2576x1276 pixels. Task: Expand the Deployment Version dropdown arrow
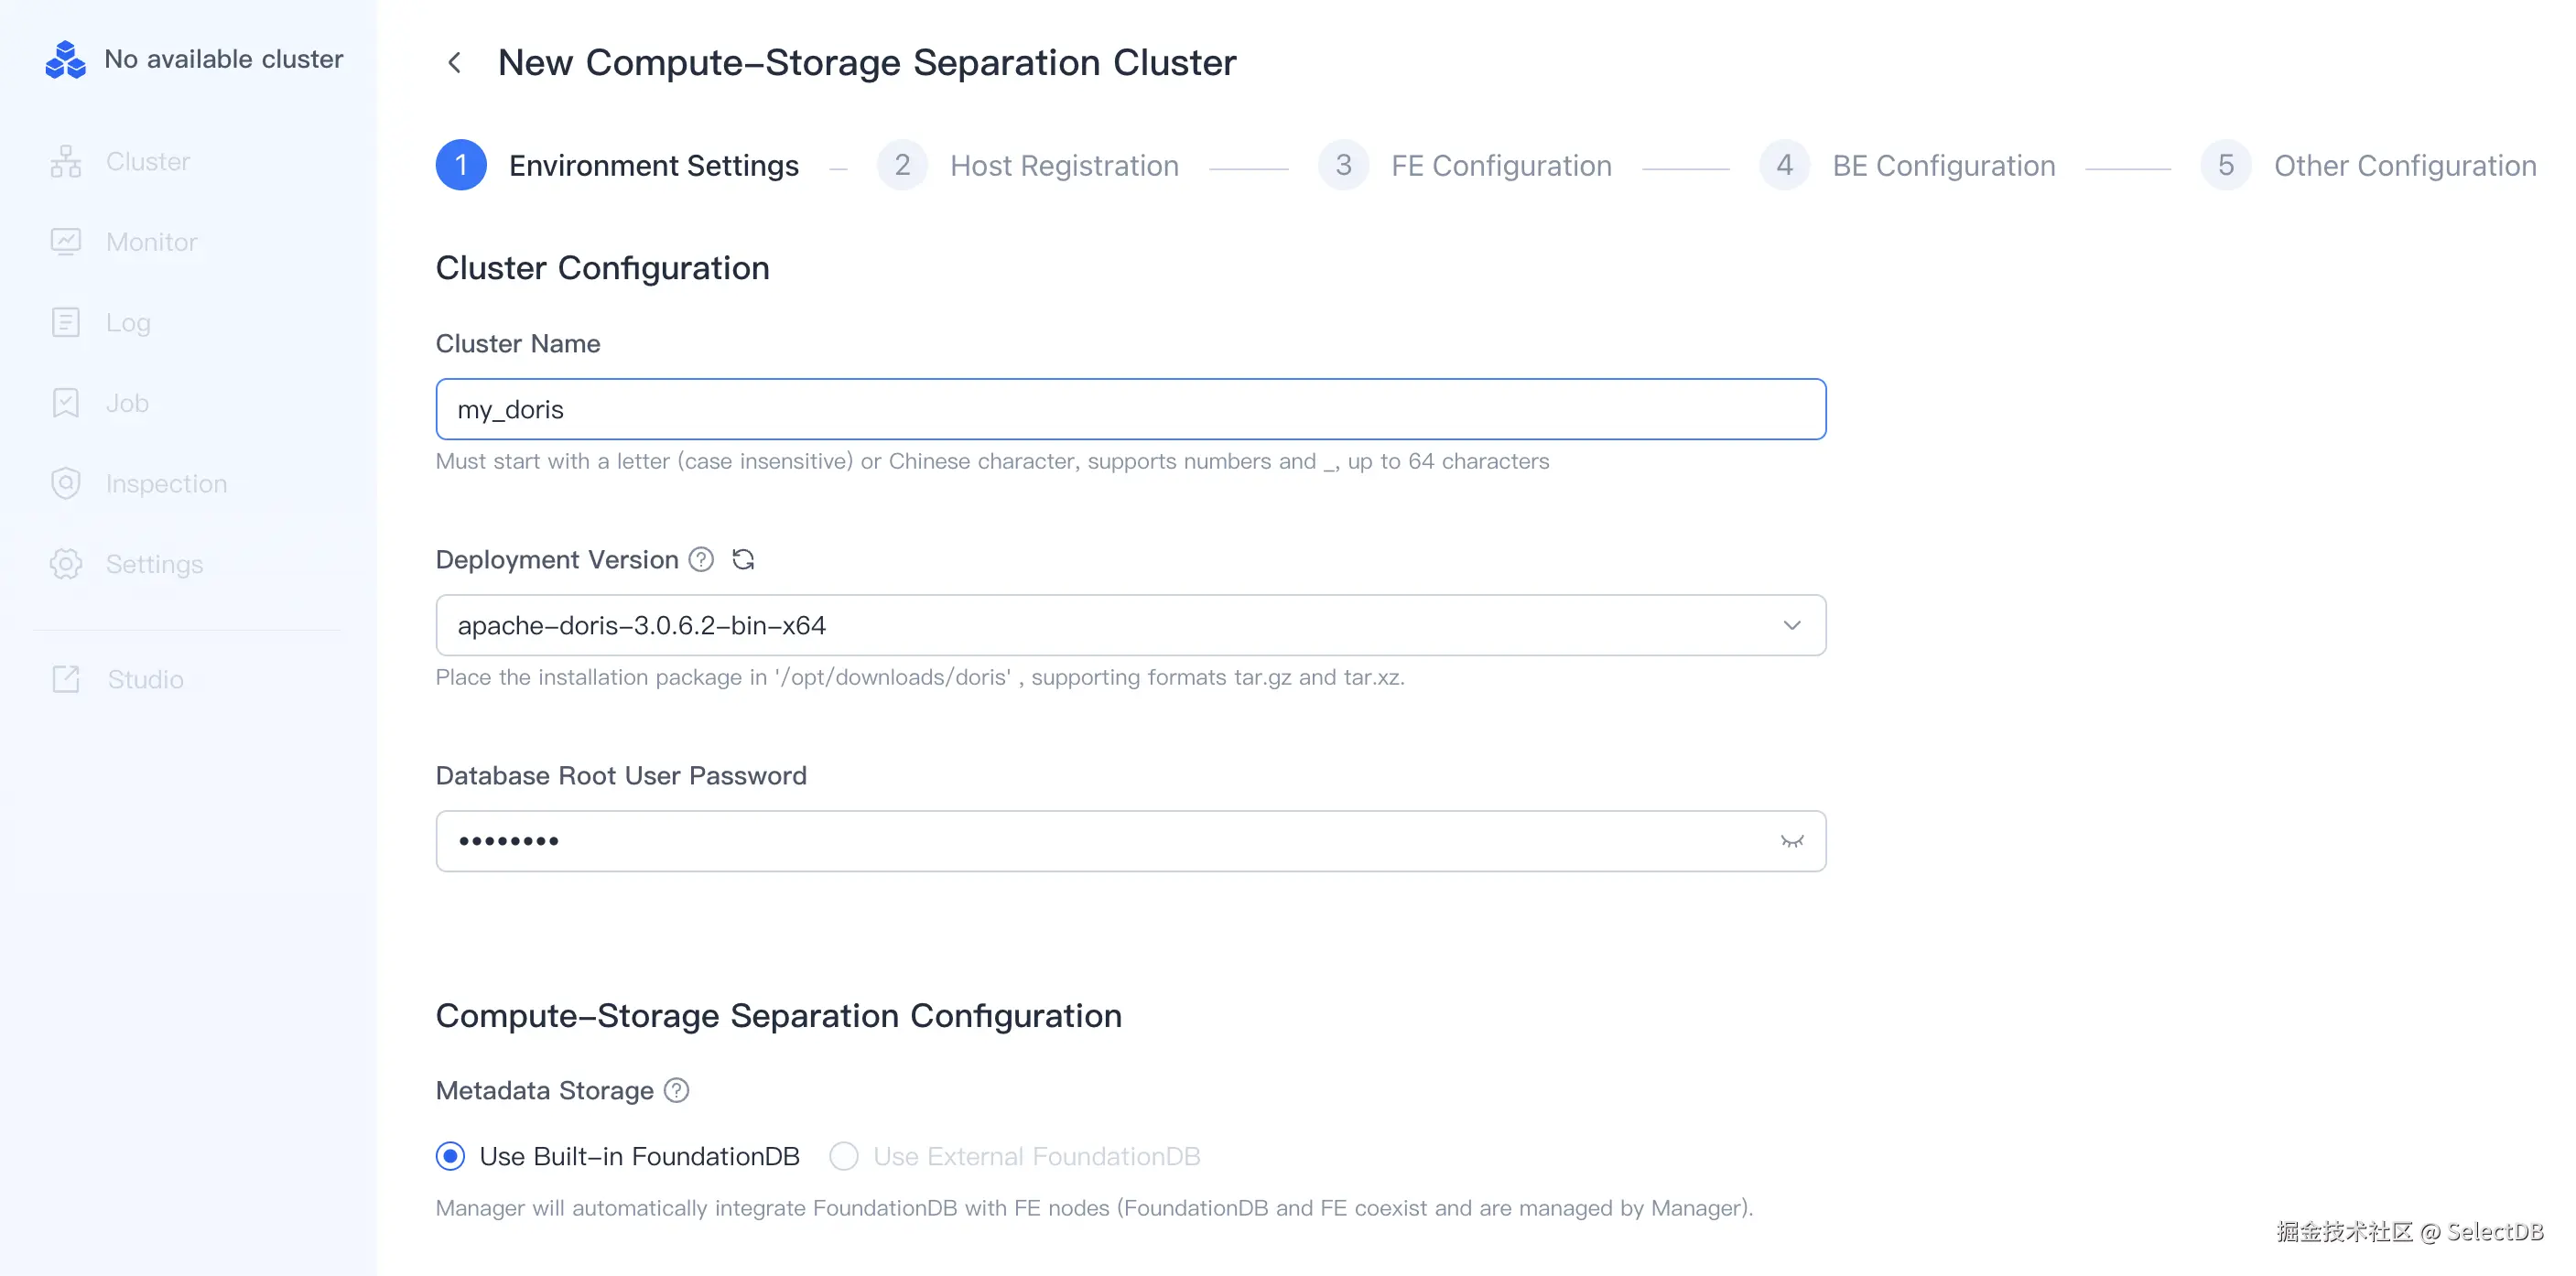click(1791, 626)
